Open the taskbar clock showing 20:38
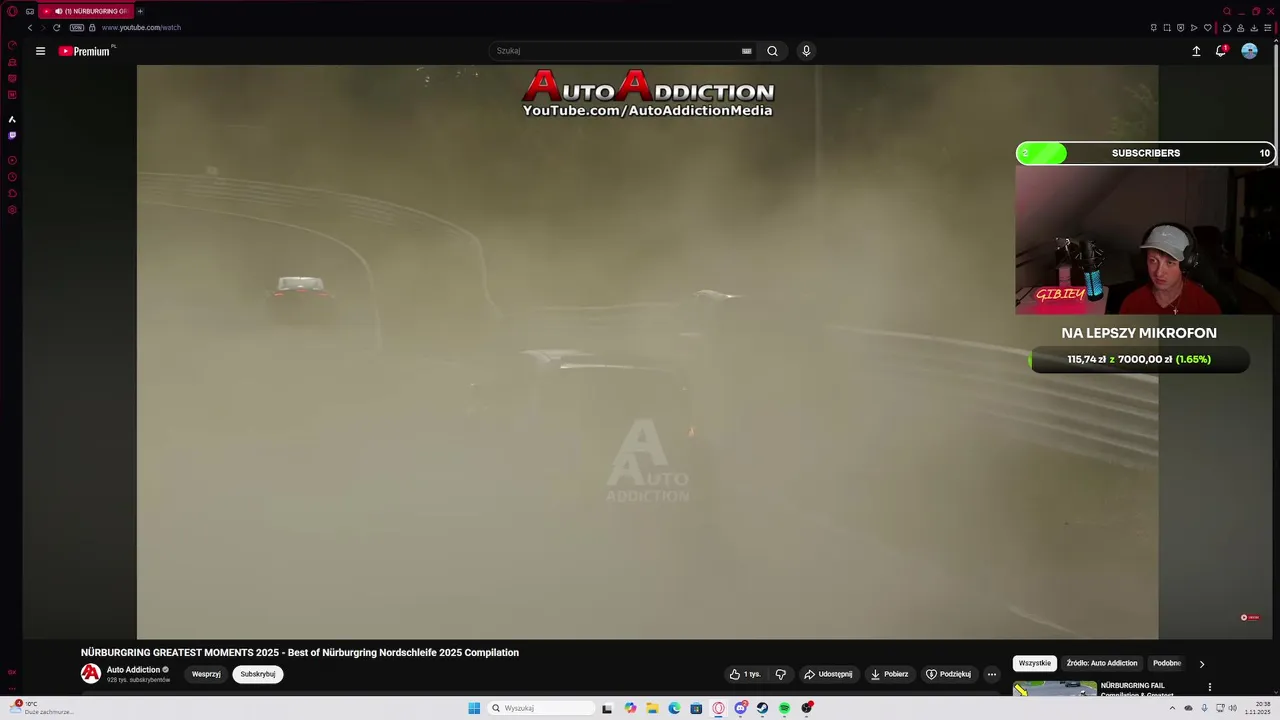The height and width of the screenshot is (720, 1280). (x=1257, y=708)
